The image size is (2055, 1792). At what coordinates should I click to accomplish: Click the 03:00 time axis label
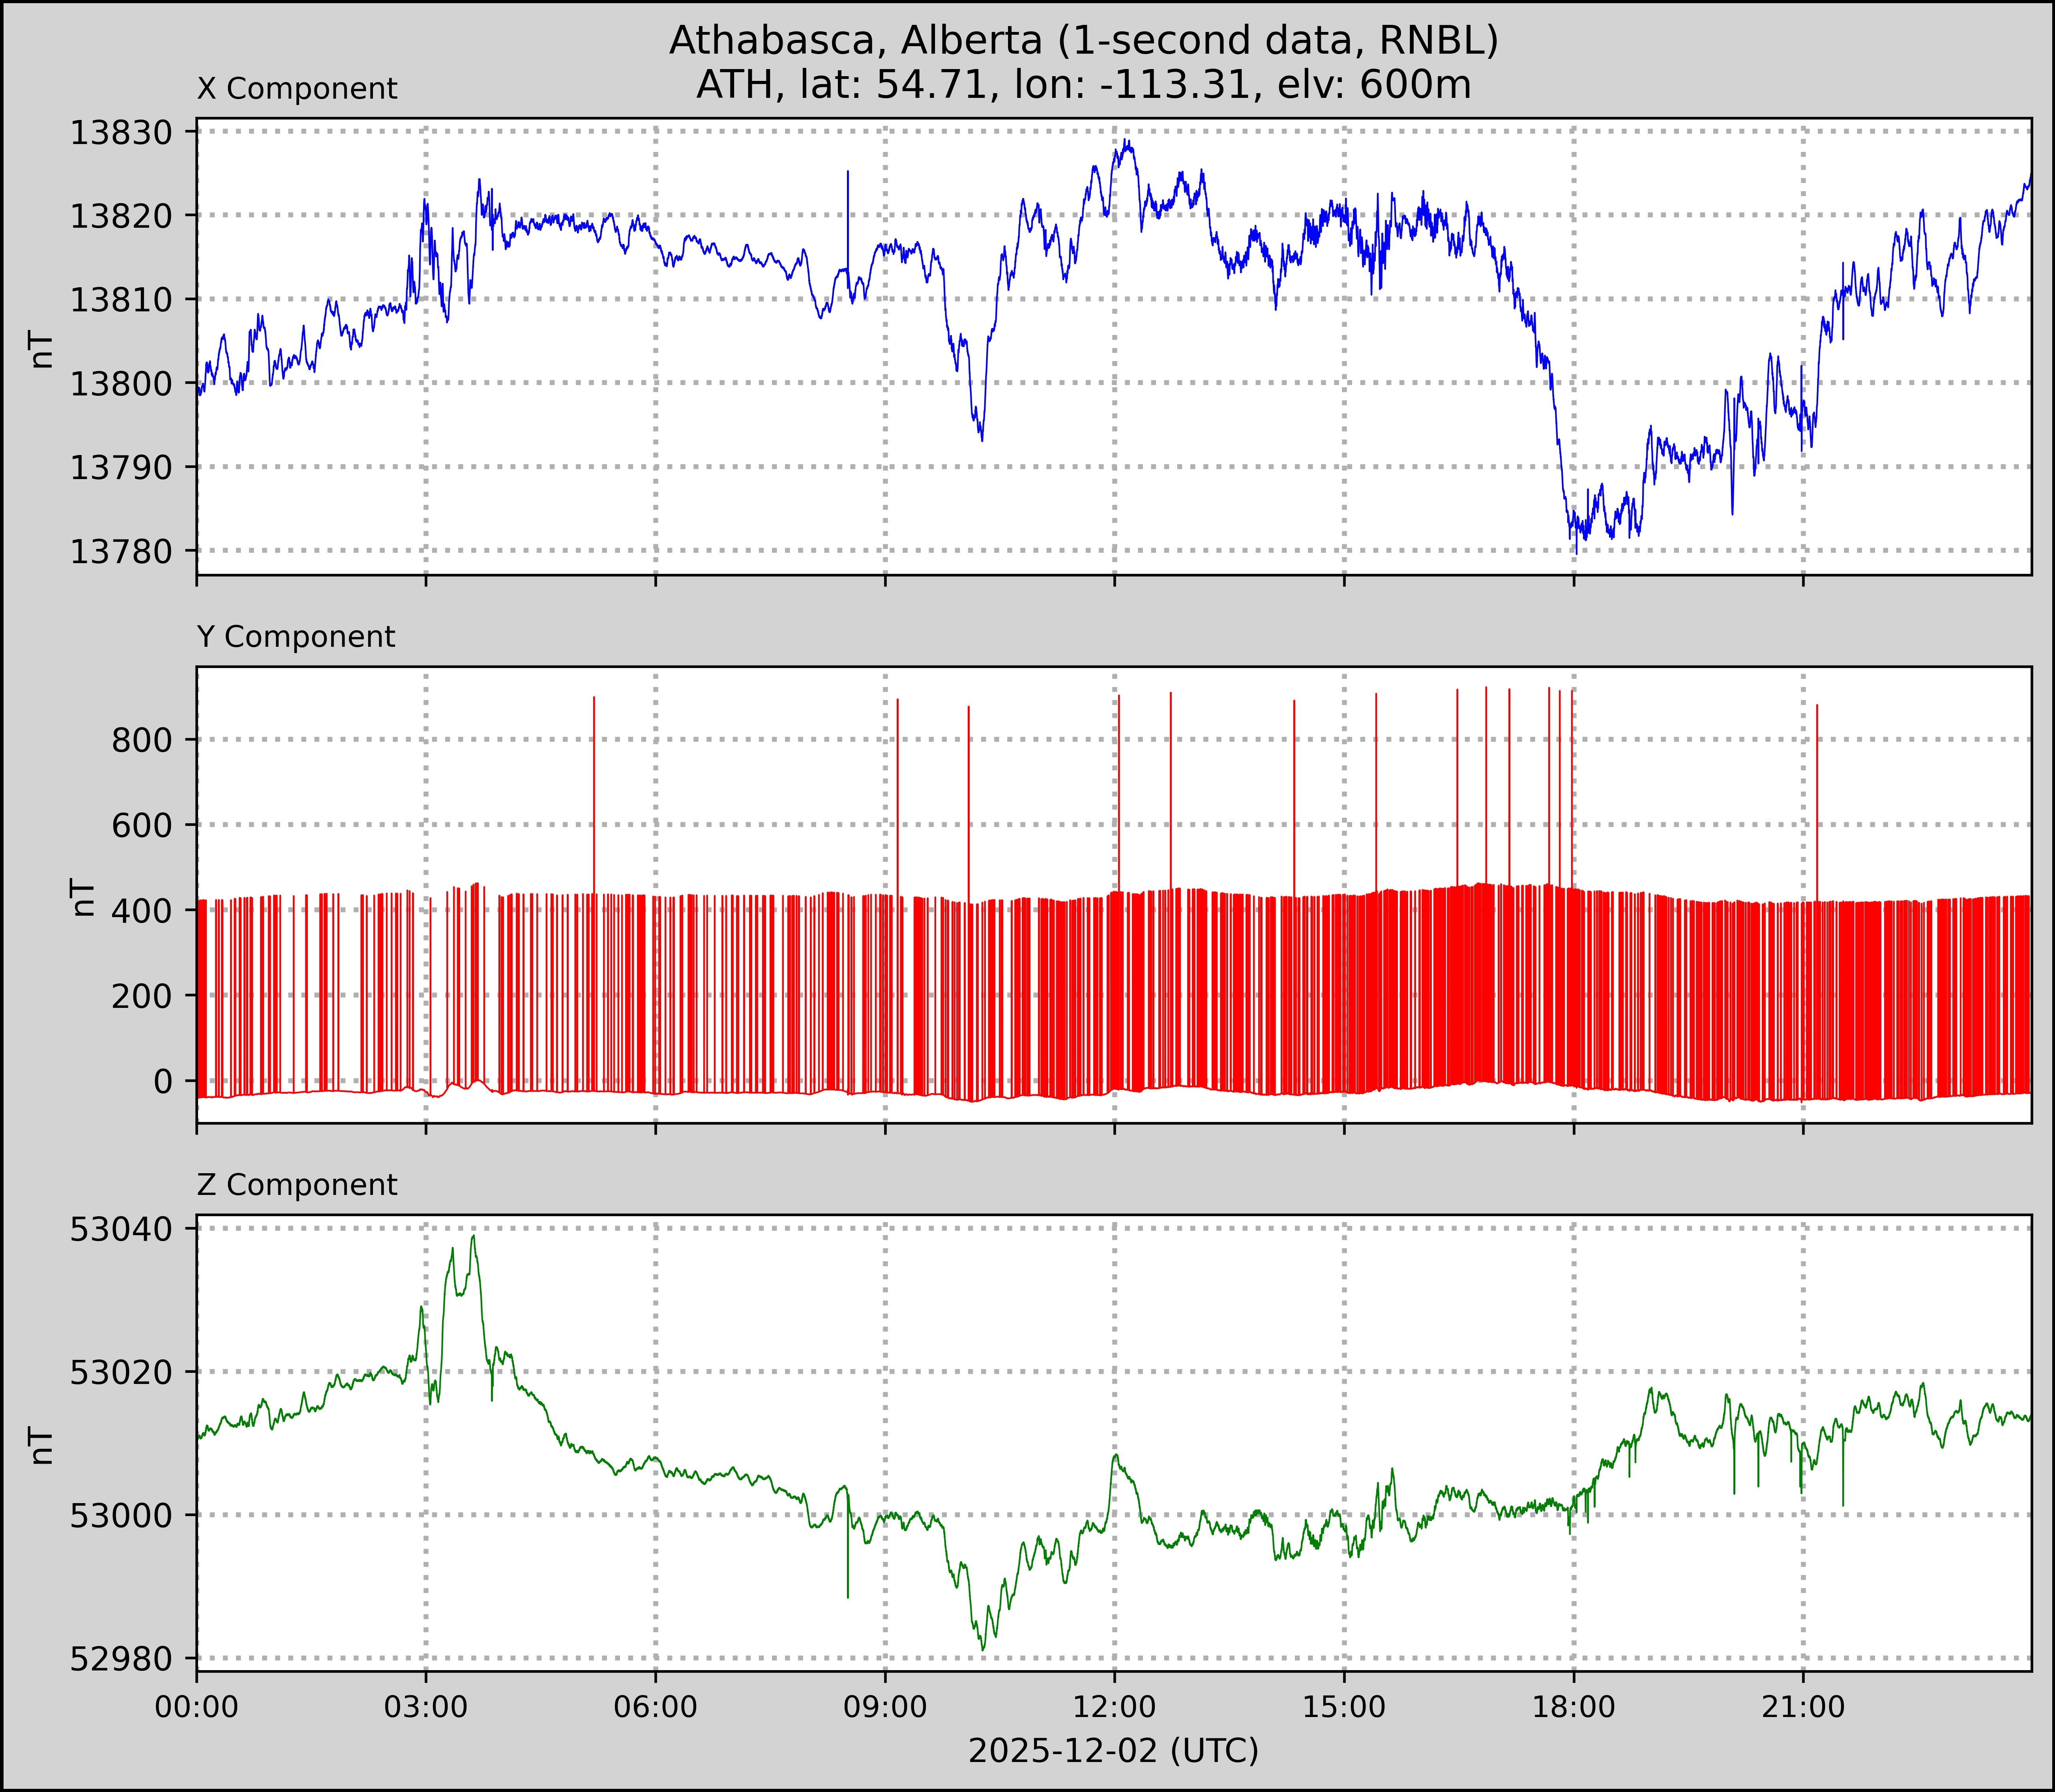(x=426, y=1707)
